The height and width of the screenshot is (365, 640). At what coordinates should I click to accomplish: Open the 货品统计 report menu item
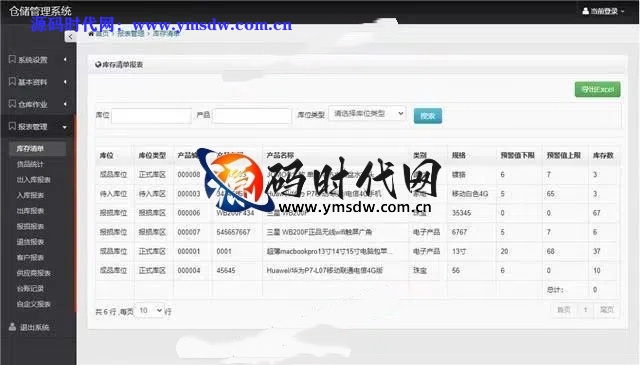click(30, 164)
